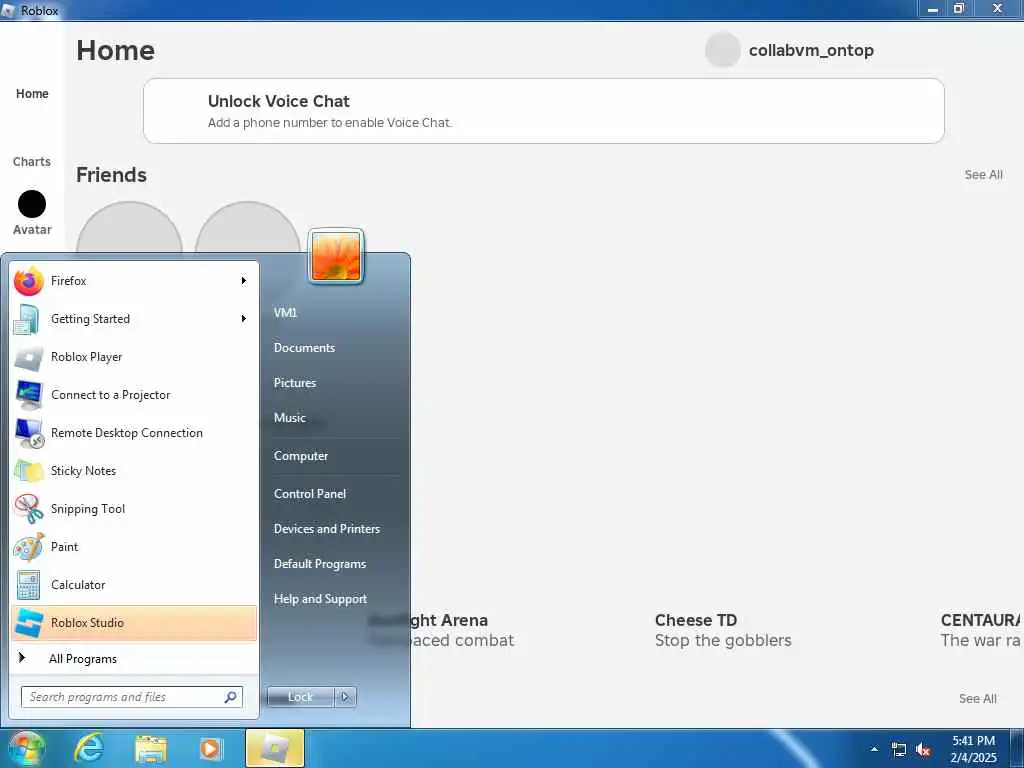Select the Roblox taskbar button

pyautogui.click(x=275, y=748)
